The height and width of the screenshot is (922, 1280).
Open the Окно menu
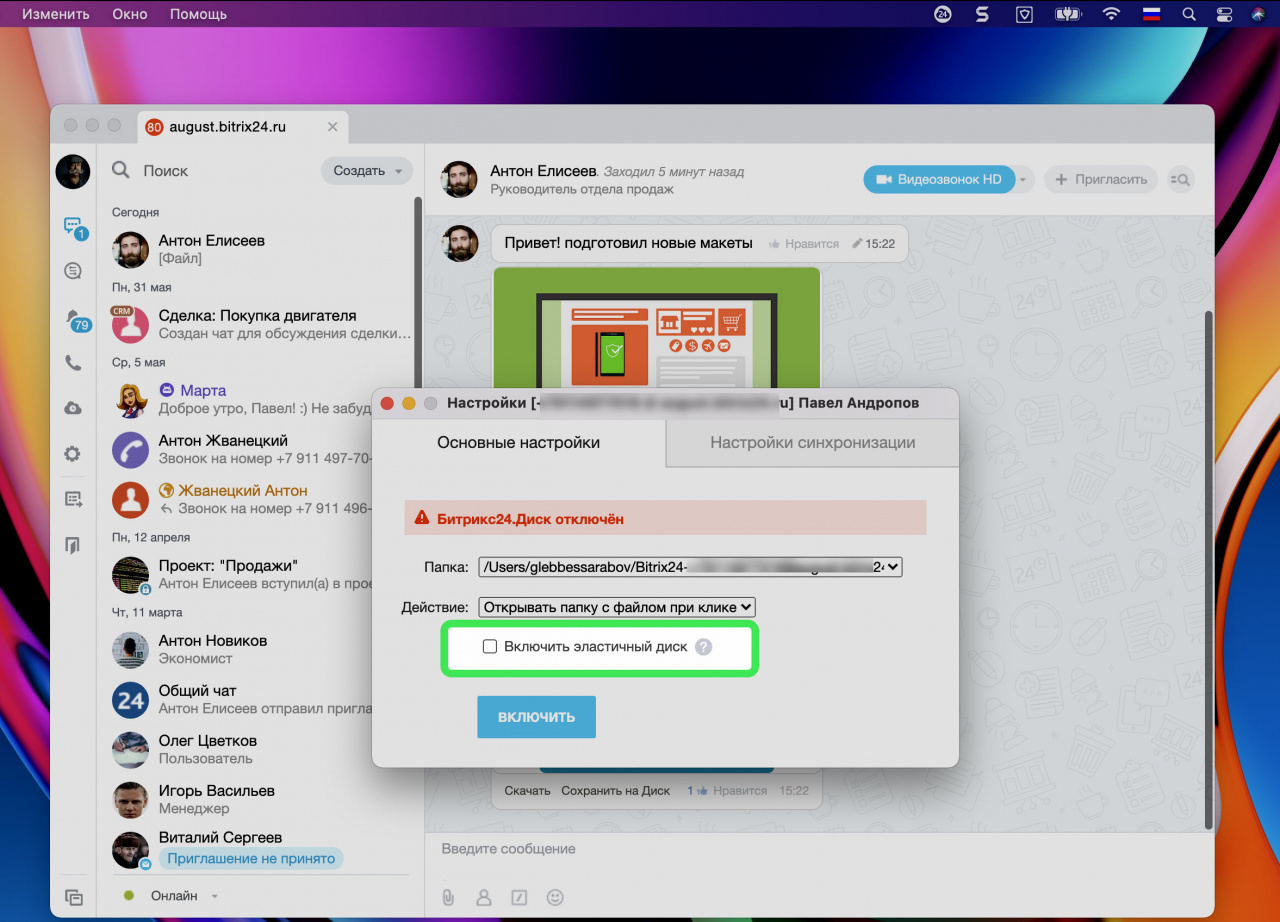click(130, 14)
